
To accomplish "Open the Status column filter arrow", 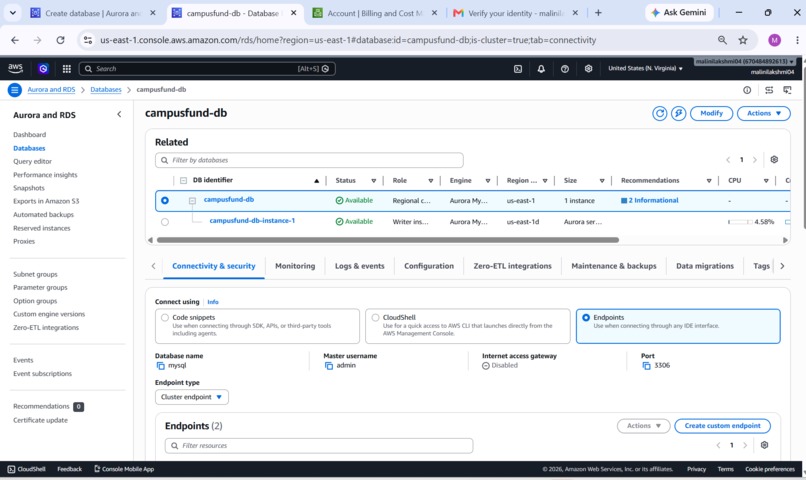I will point(374,180).
